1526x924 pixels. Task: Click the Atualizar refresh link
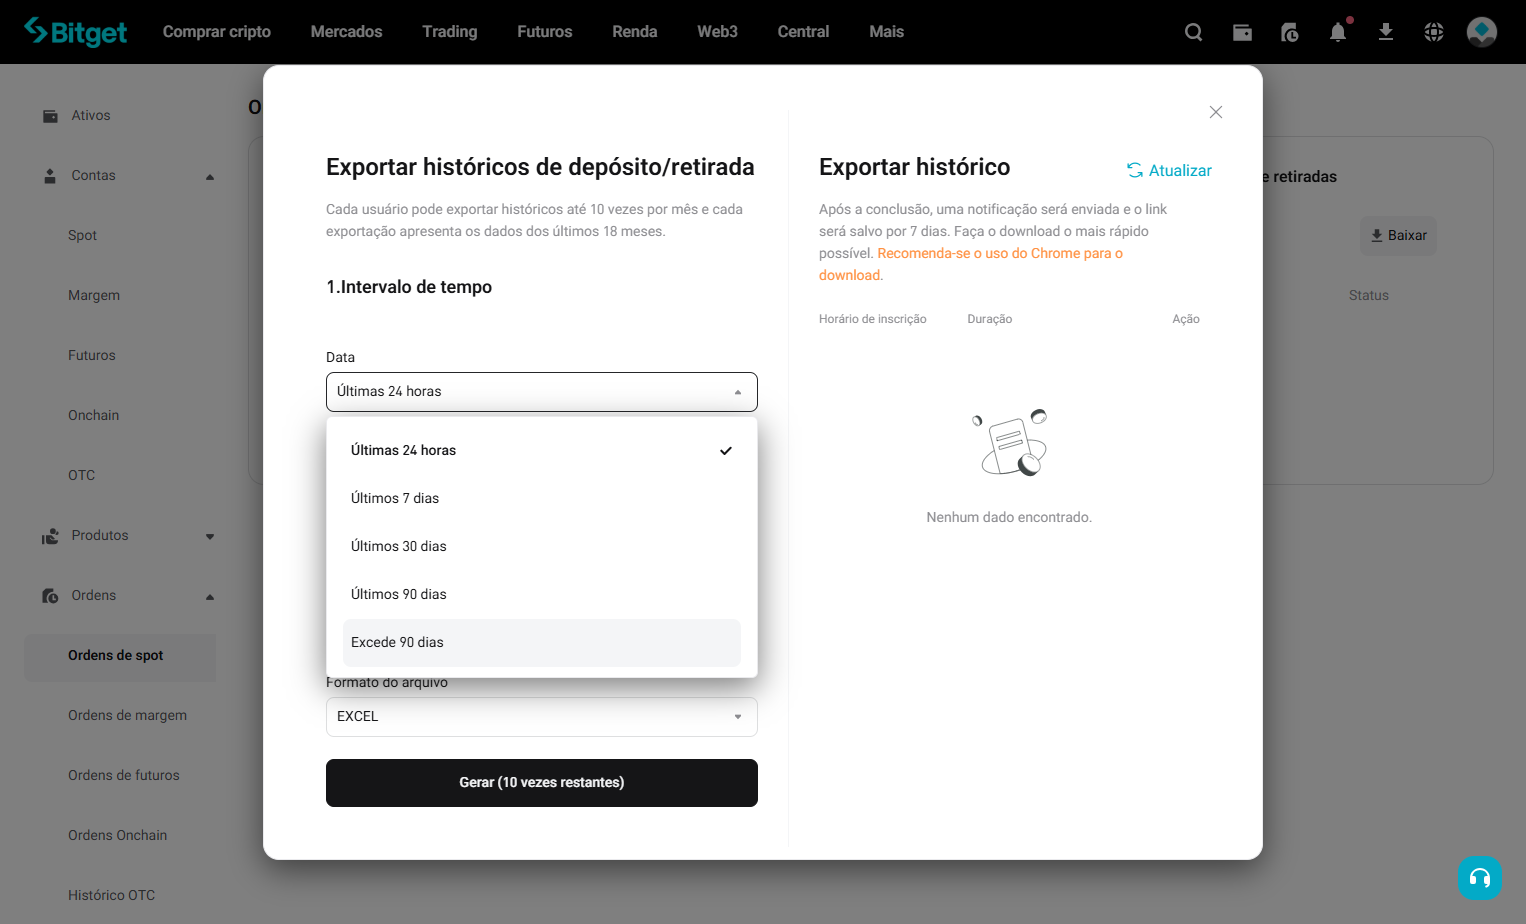1169,171
